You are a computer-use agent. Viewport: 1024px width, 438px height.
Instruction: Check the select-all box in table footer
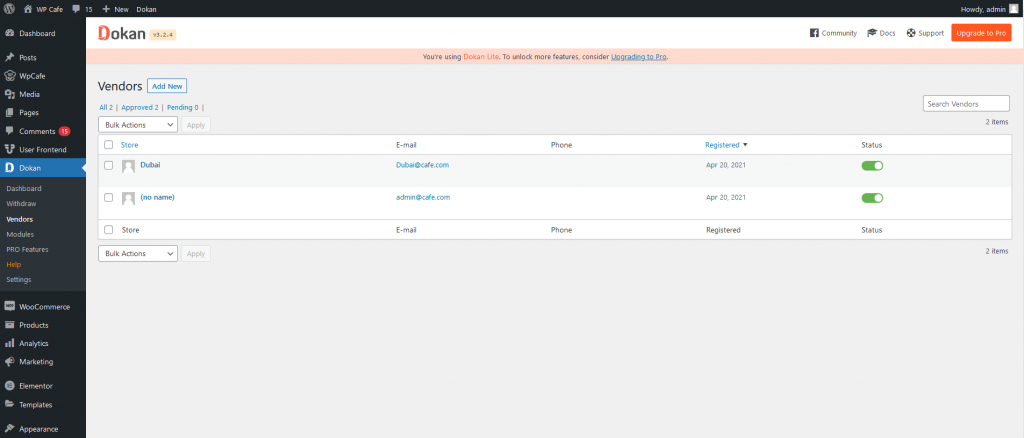coord(108,230)
